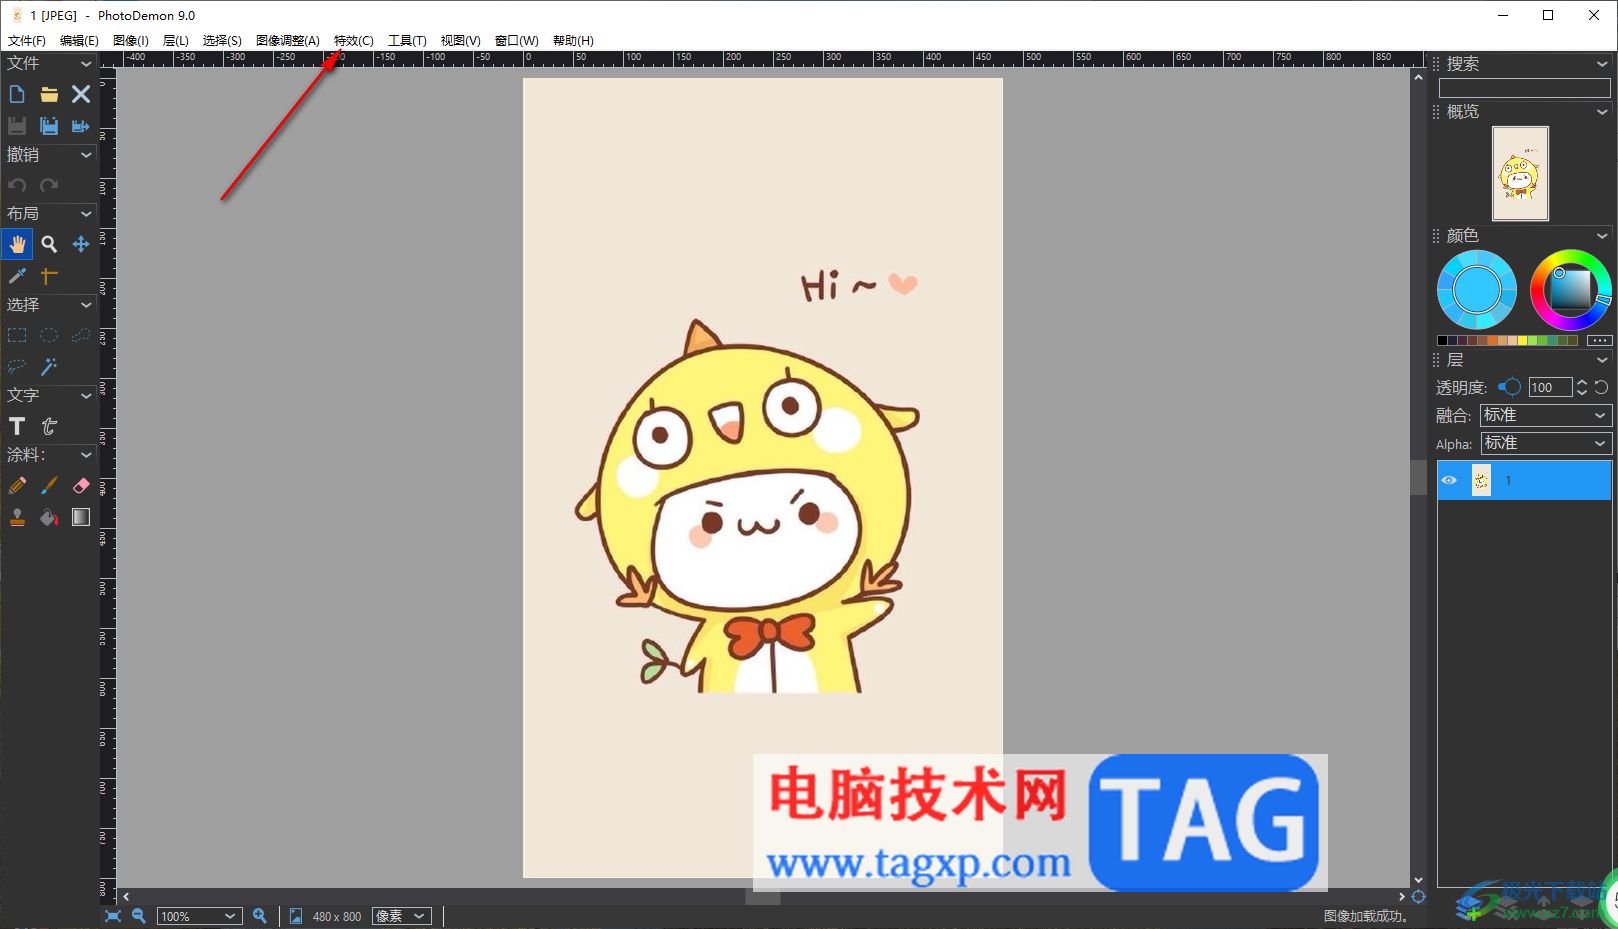Open the 编辑(E) menu
Screen dimensions: 1618x929
(79, 41)
